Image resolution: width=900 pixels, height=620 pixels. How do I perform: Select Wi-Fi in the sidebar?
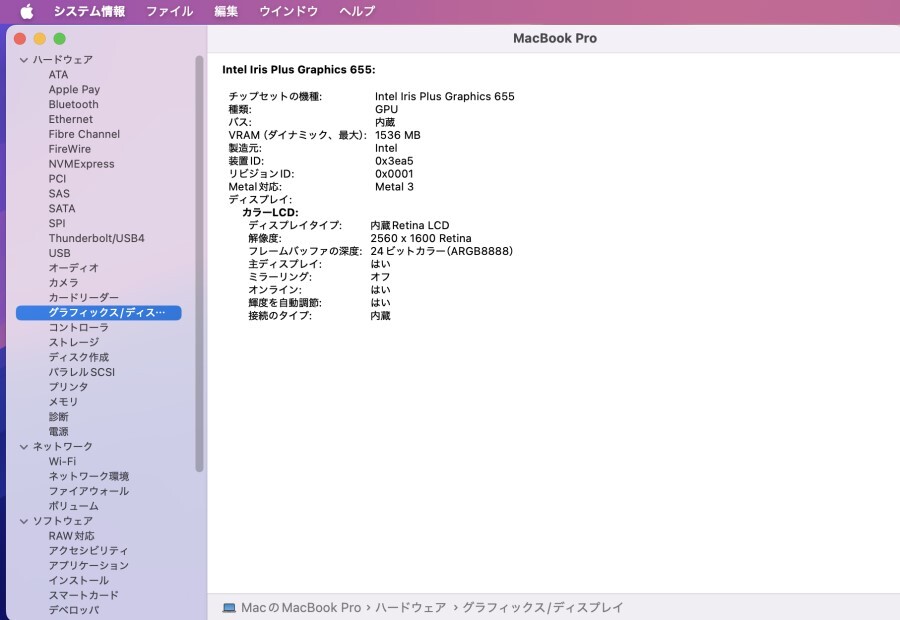(x=62, y=462)
